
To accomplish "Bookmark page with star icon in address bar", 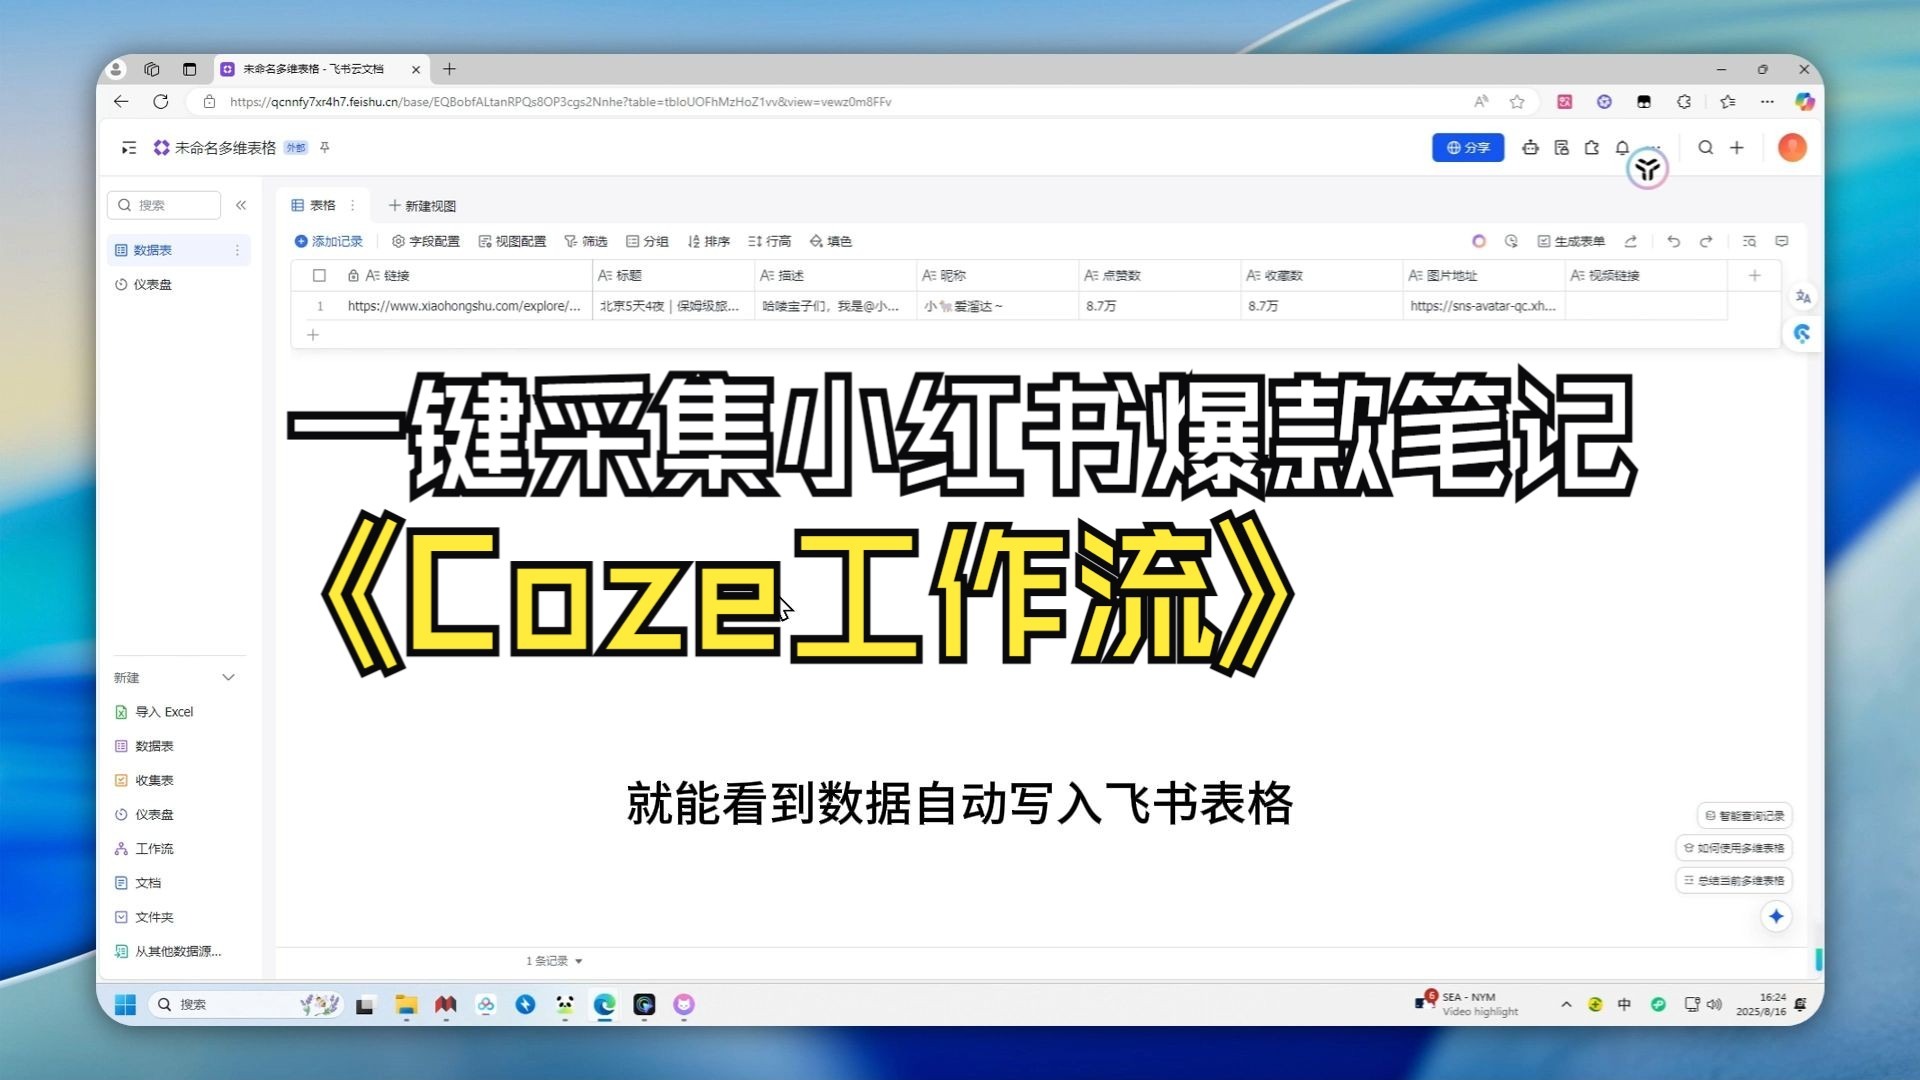I will 1517,101.
